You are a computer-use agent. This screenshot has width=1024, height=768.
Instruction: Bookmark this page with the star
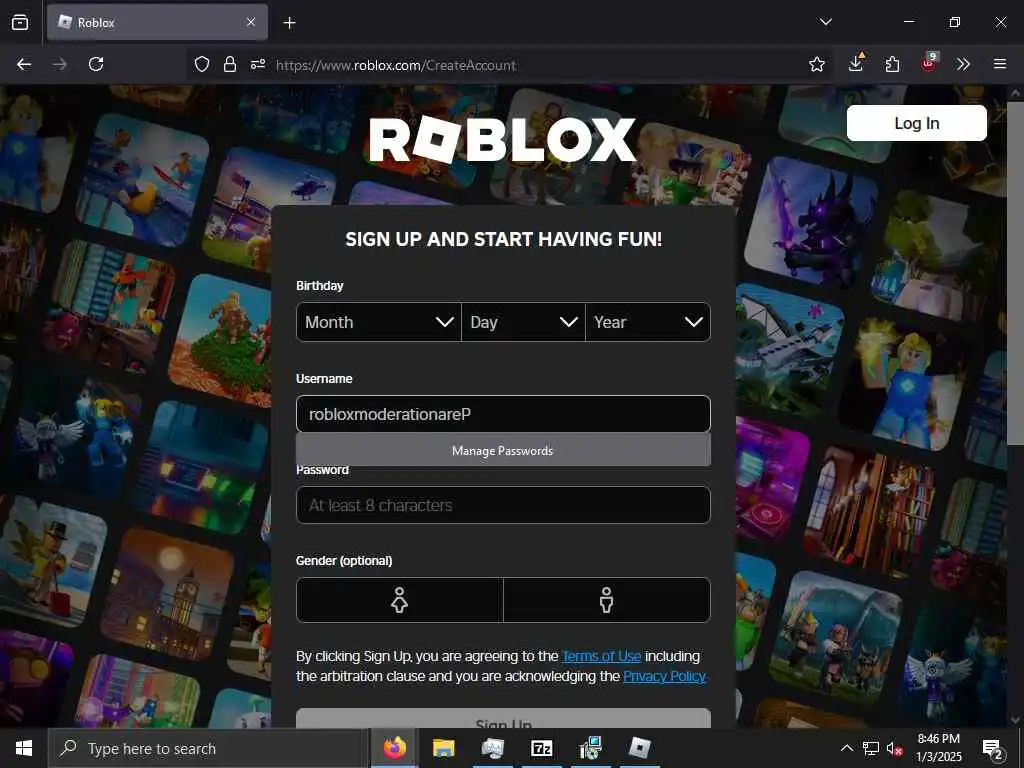(816, 64)
